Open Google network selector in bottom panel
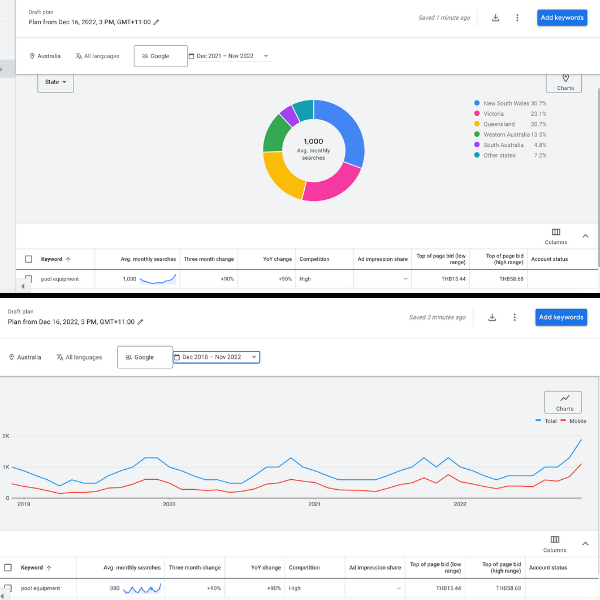This screenshot has height=600, width=600. pos(145,357)
